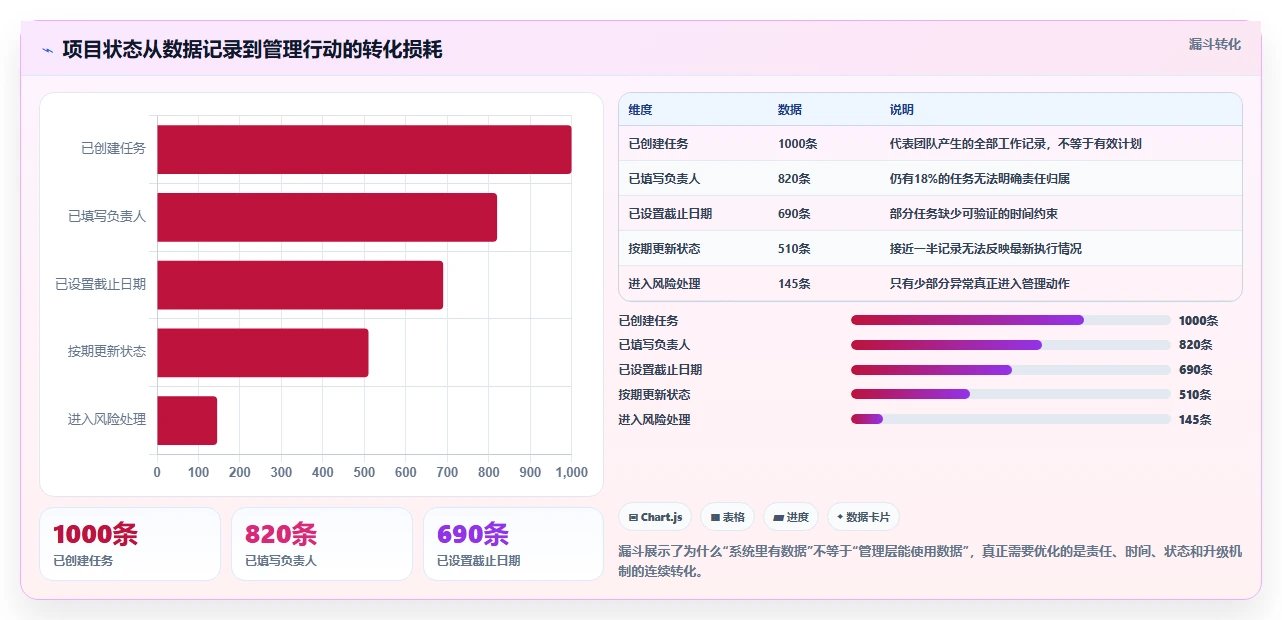1282x620 pixels.
Task: Click the 按期更新状态 progress bar showing 510条
Action: pyautogui.click(x=1010, y=394)
